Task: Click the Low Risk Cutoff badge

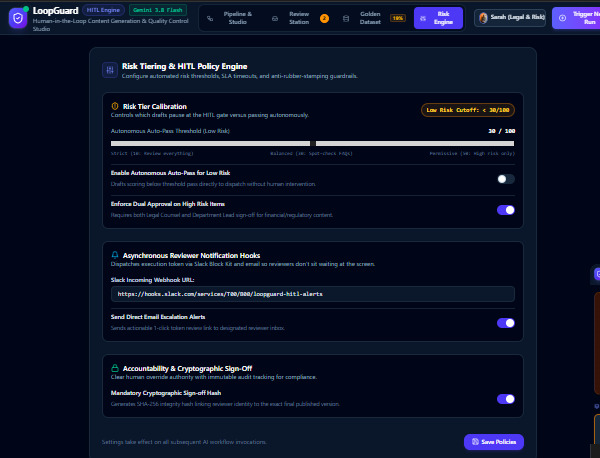Action: coord(468,110)
